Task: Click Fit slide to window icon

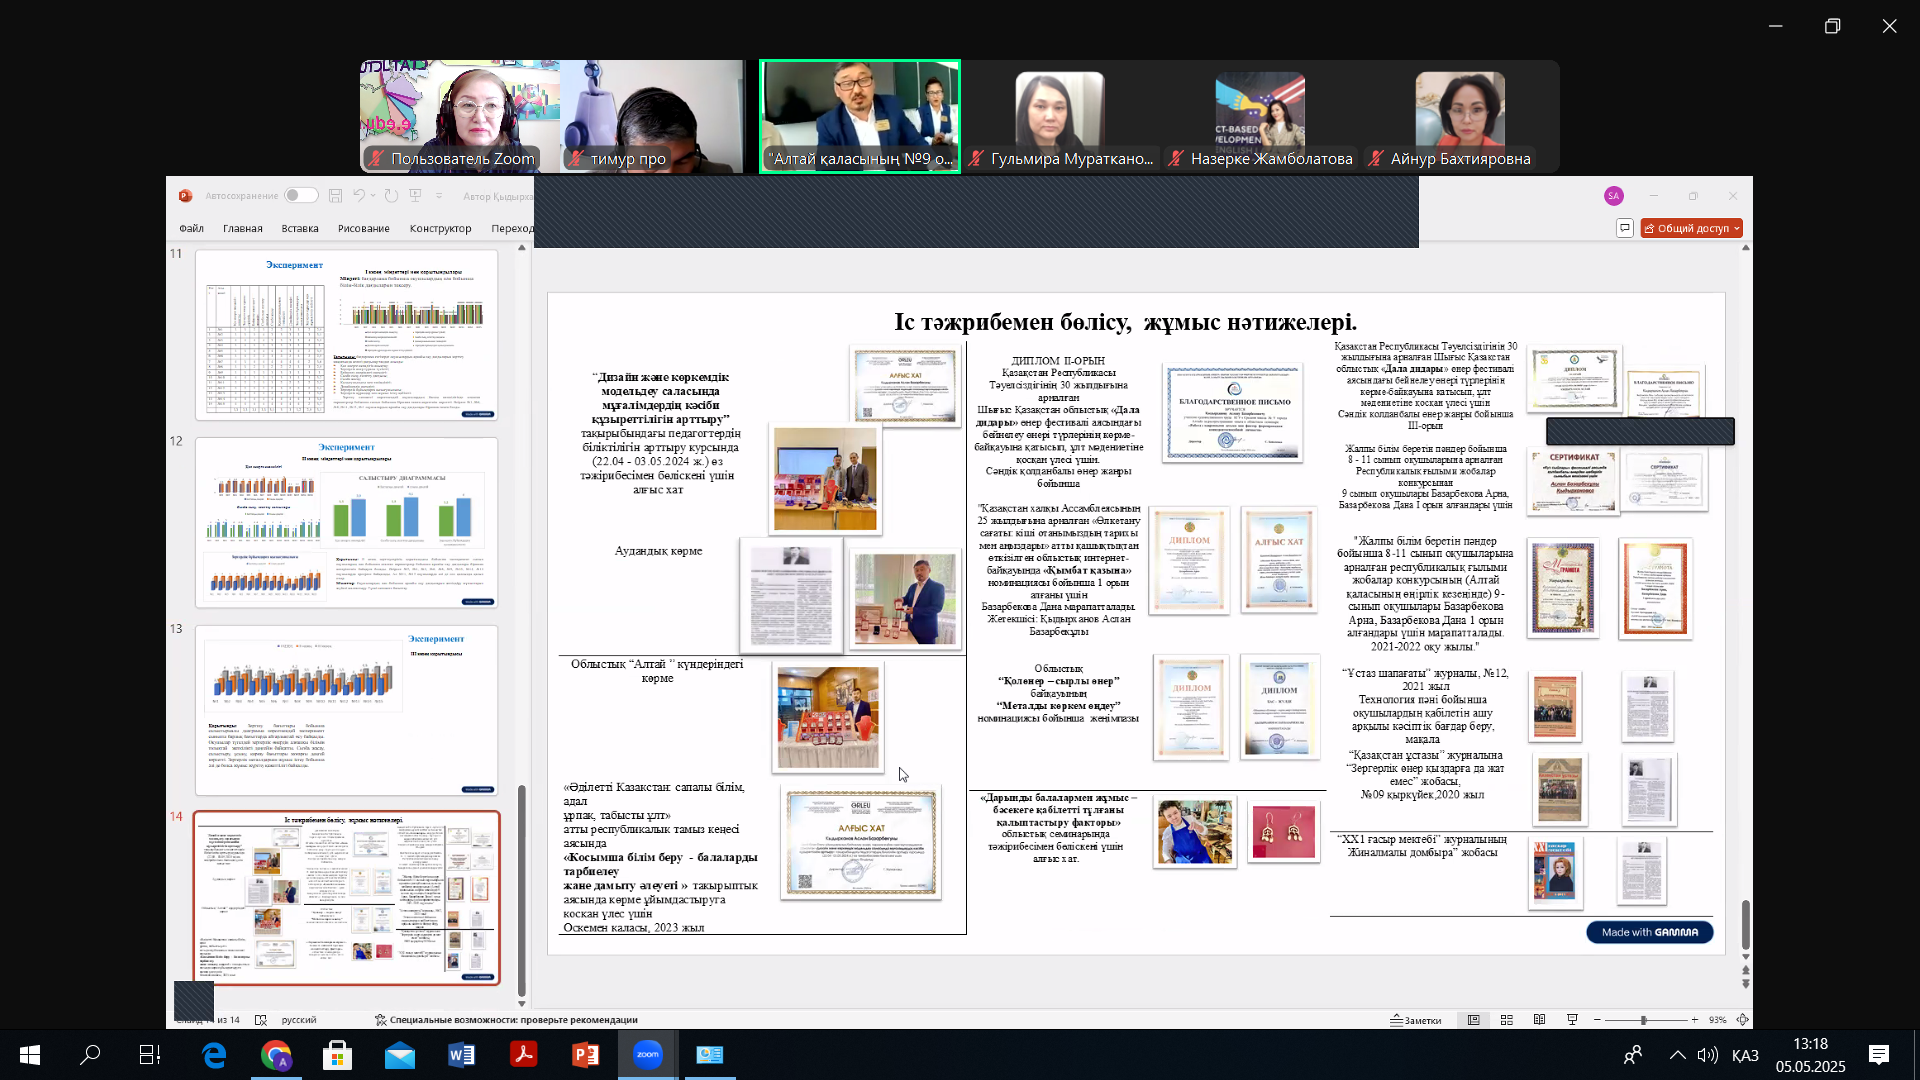Action: coord(1743,1020)
